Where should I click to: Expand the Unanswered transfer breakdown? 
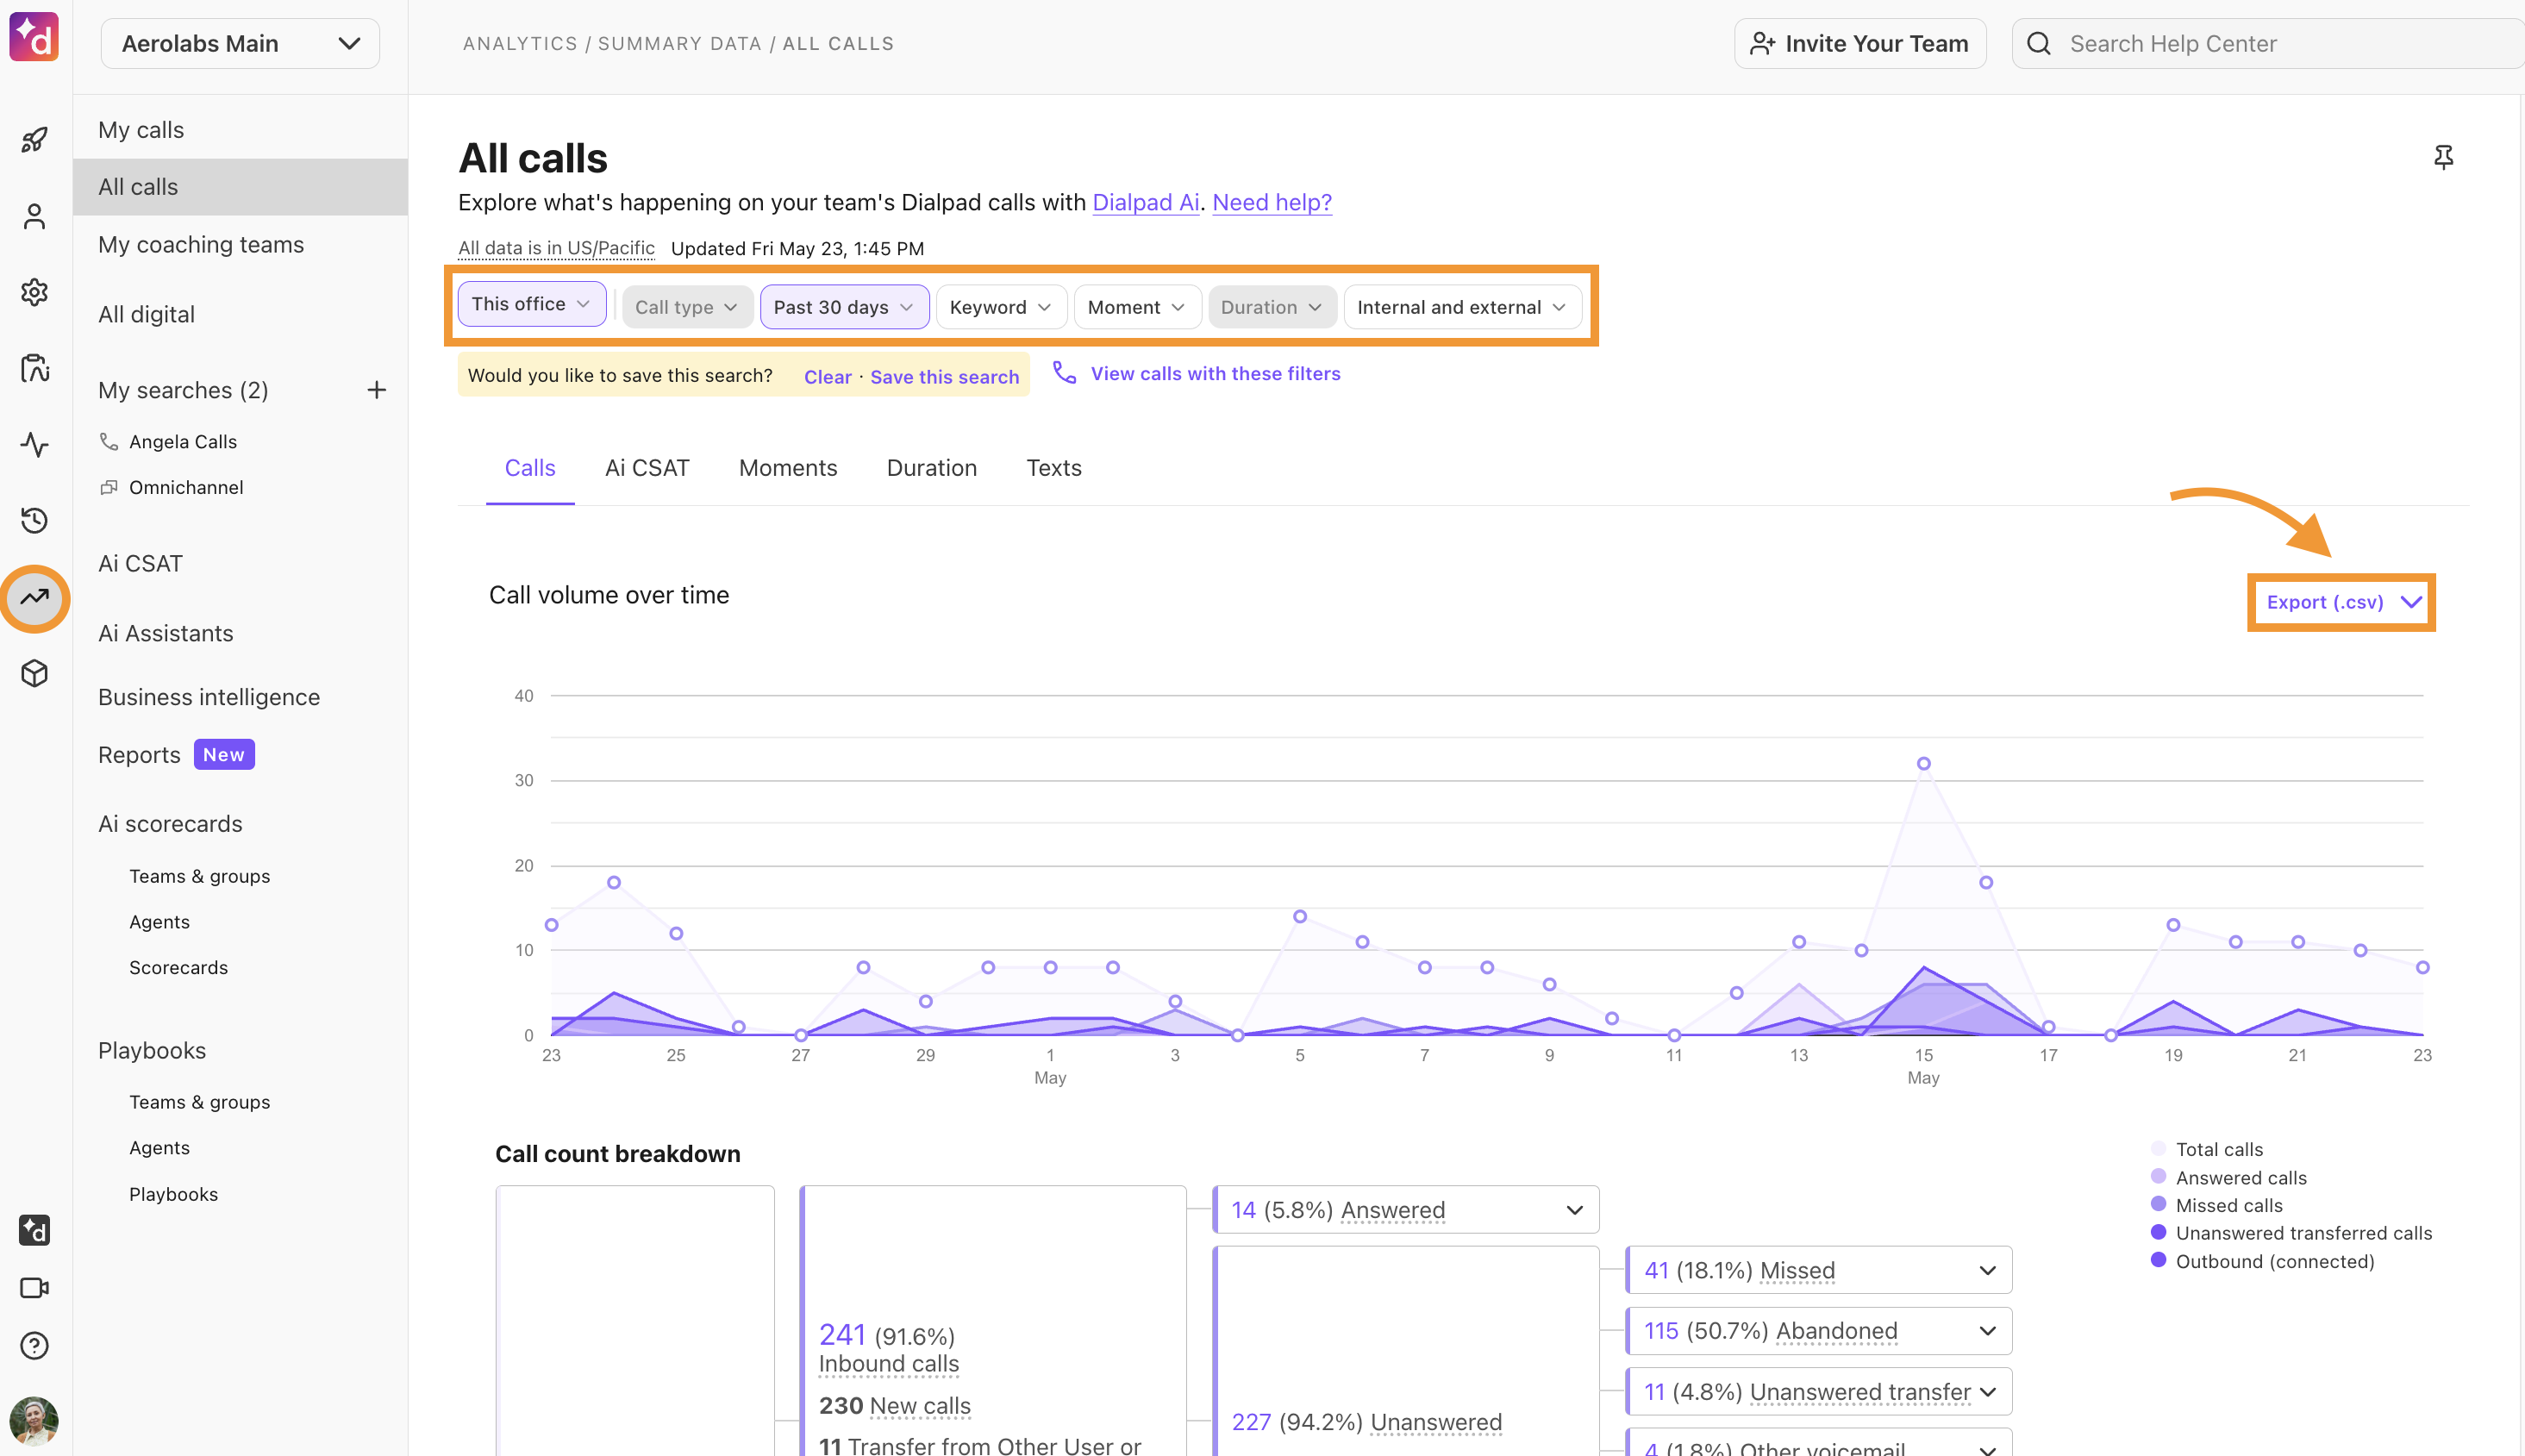[1819, 1392]
